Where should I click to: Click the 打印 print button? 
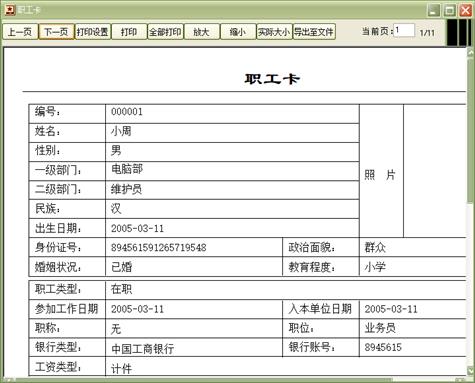[129, 32]
